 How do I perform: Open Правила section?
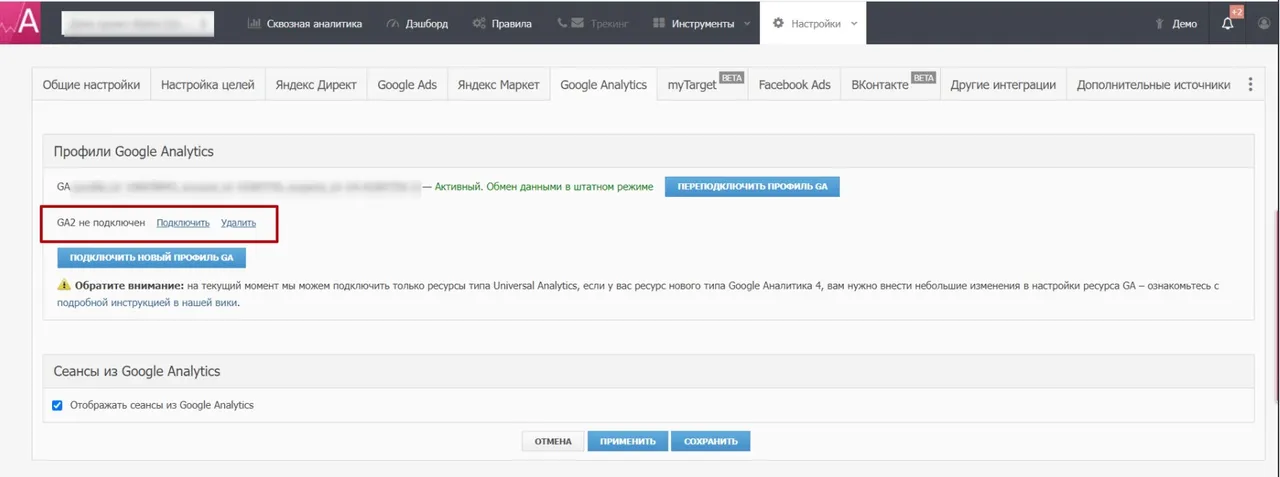click(502, 23)
